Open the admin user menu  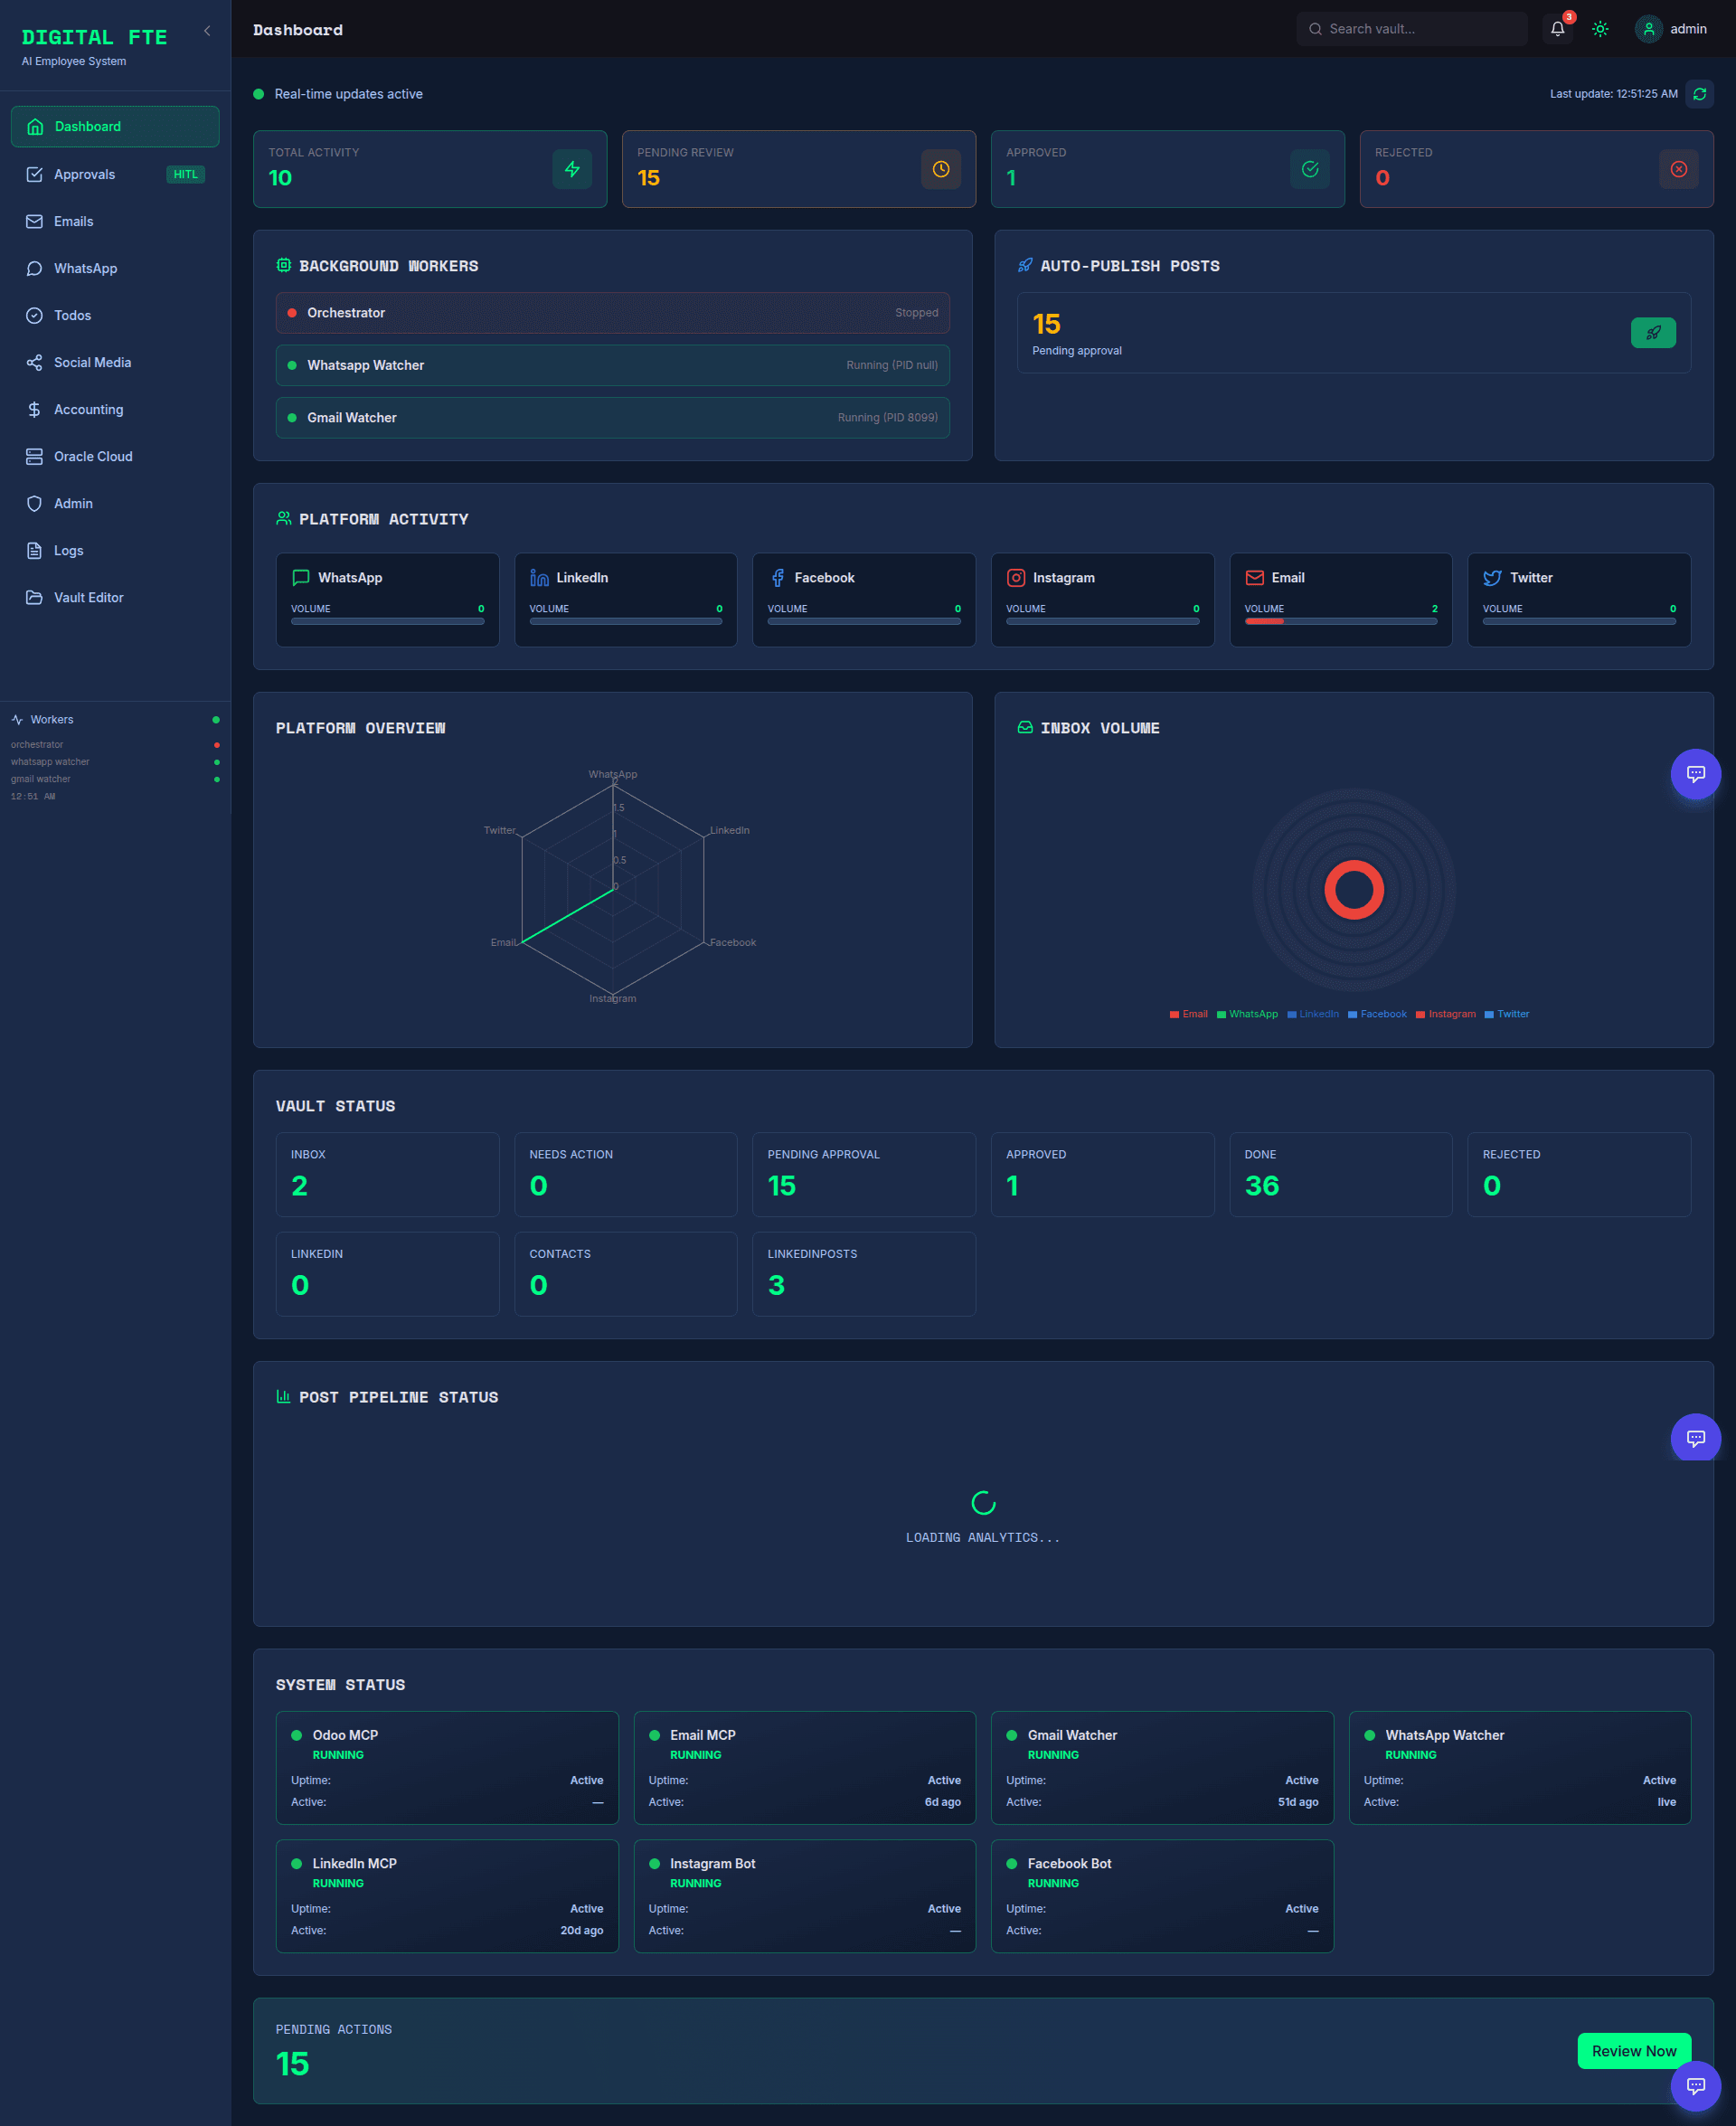pos(1671,29)
